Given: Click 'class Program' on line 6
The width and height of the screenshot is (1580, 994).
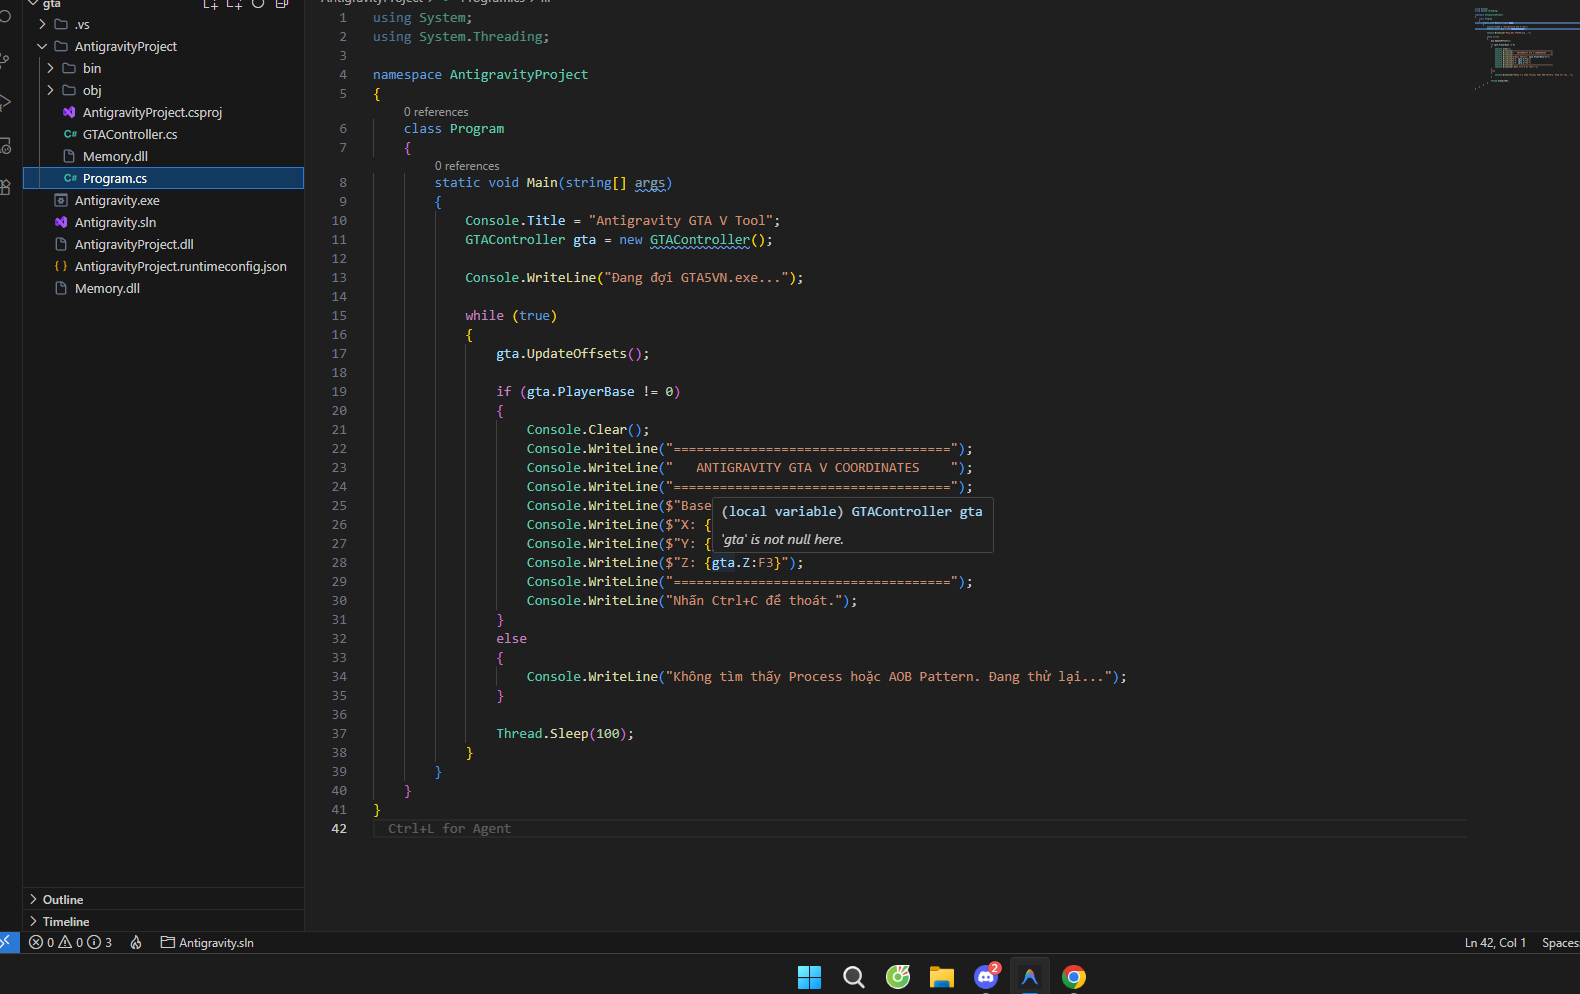Looking at the screenshot, I should 454,129.
